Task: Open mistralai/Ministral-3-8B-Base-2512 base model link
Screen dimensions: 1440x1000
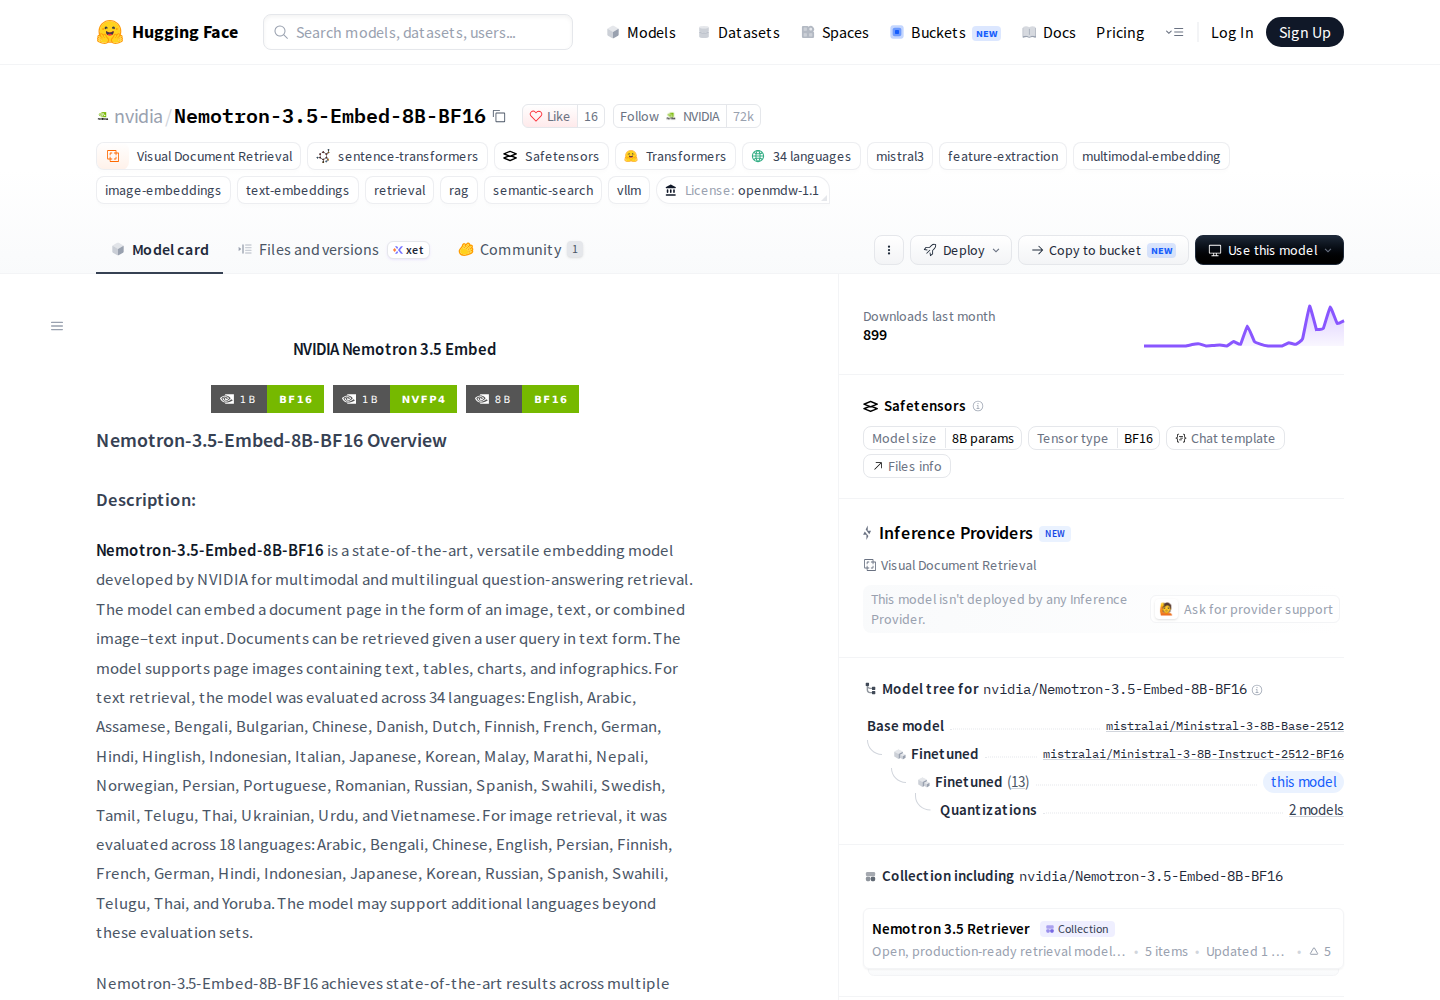Action: [1224, 726]
